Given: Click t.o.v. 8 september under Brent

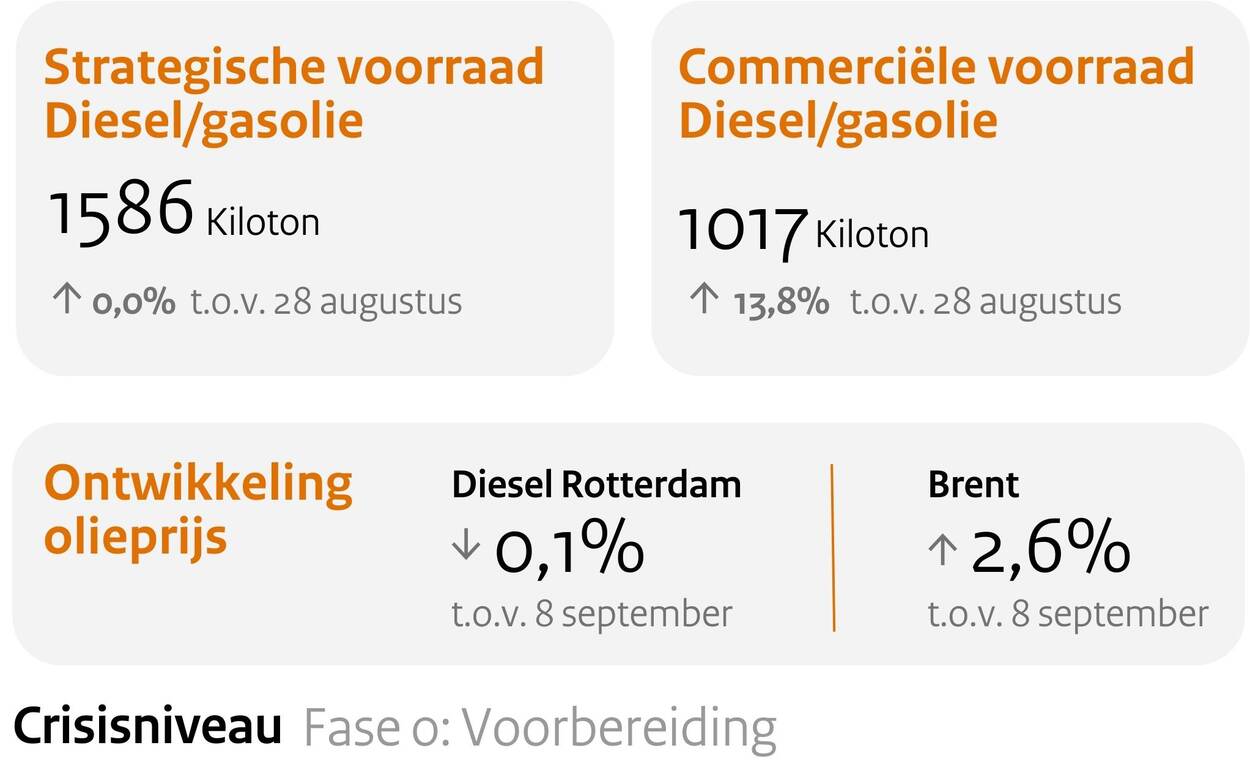Looking at the screenshot, I should pyautogui.click(x=1067, y=613).
